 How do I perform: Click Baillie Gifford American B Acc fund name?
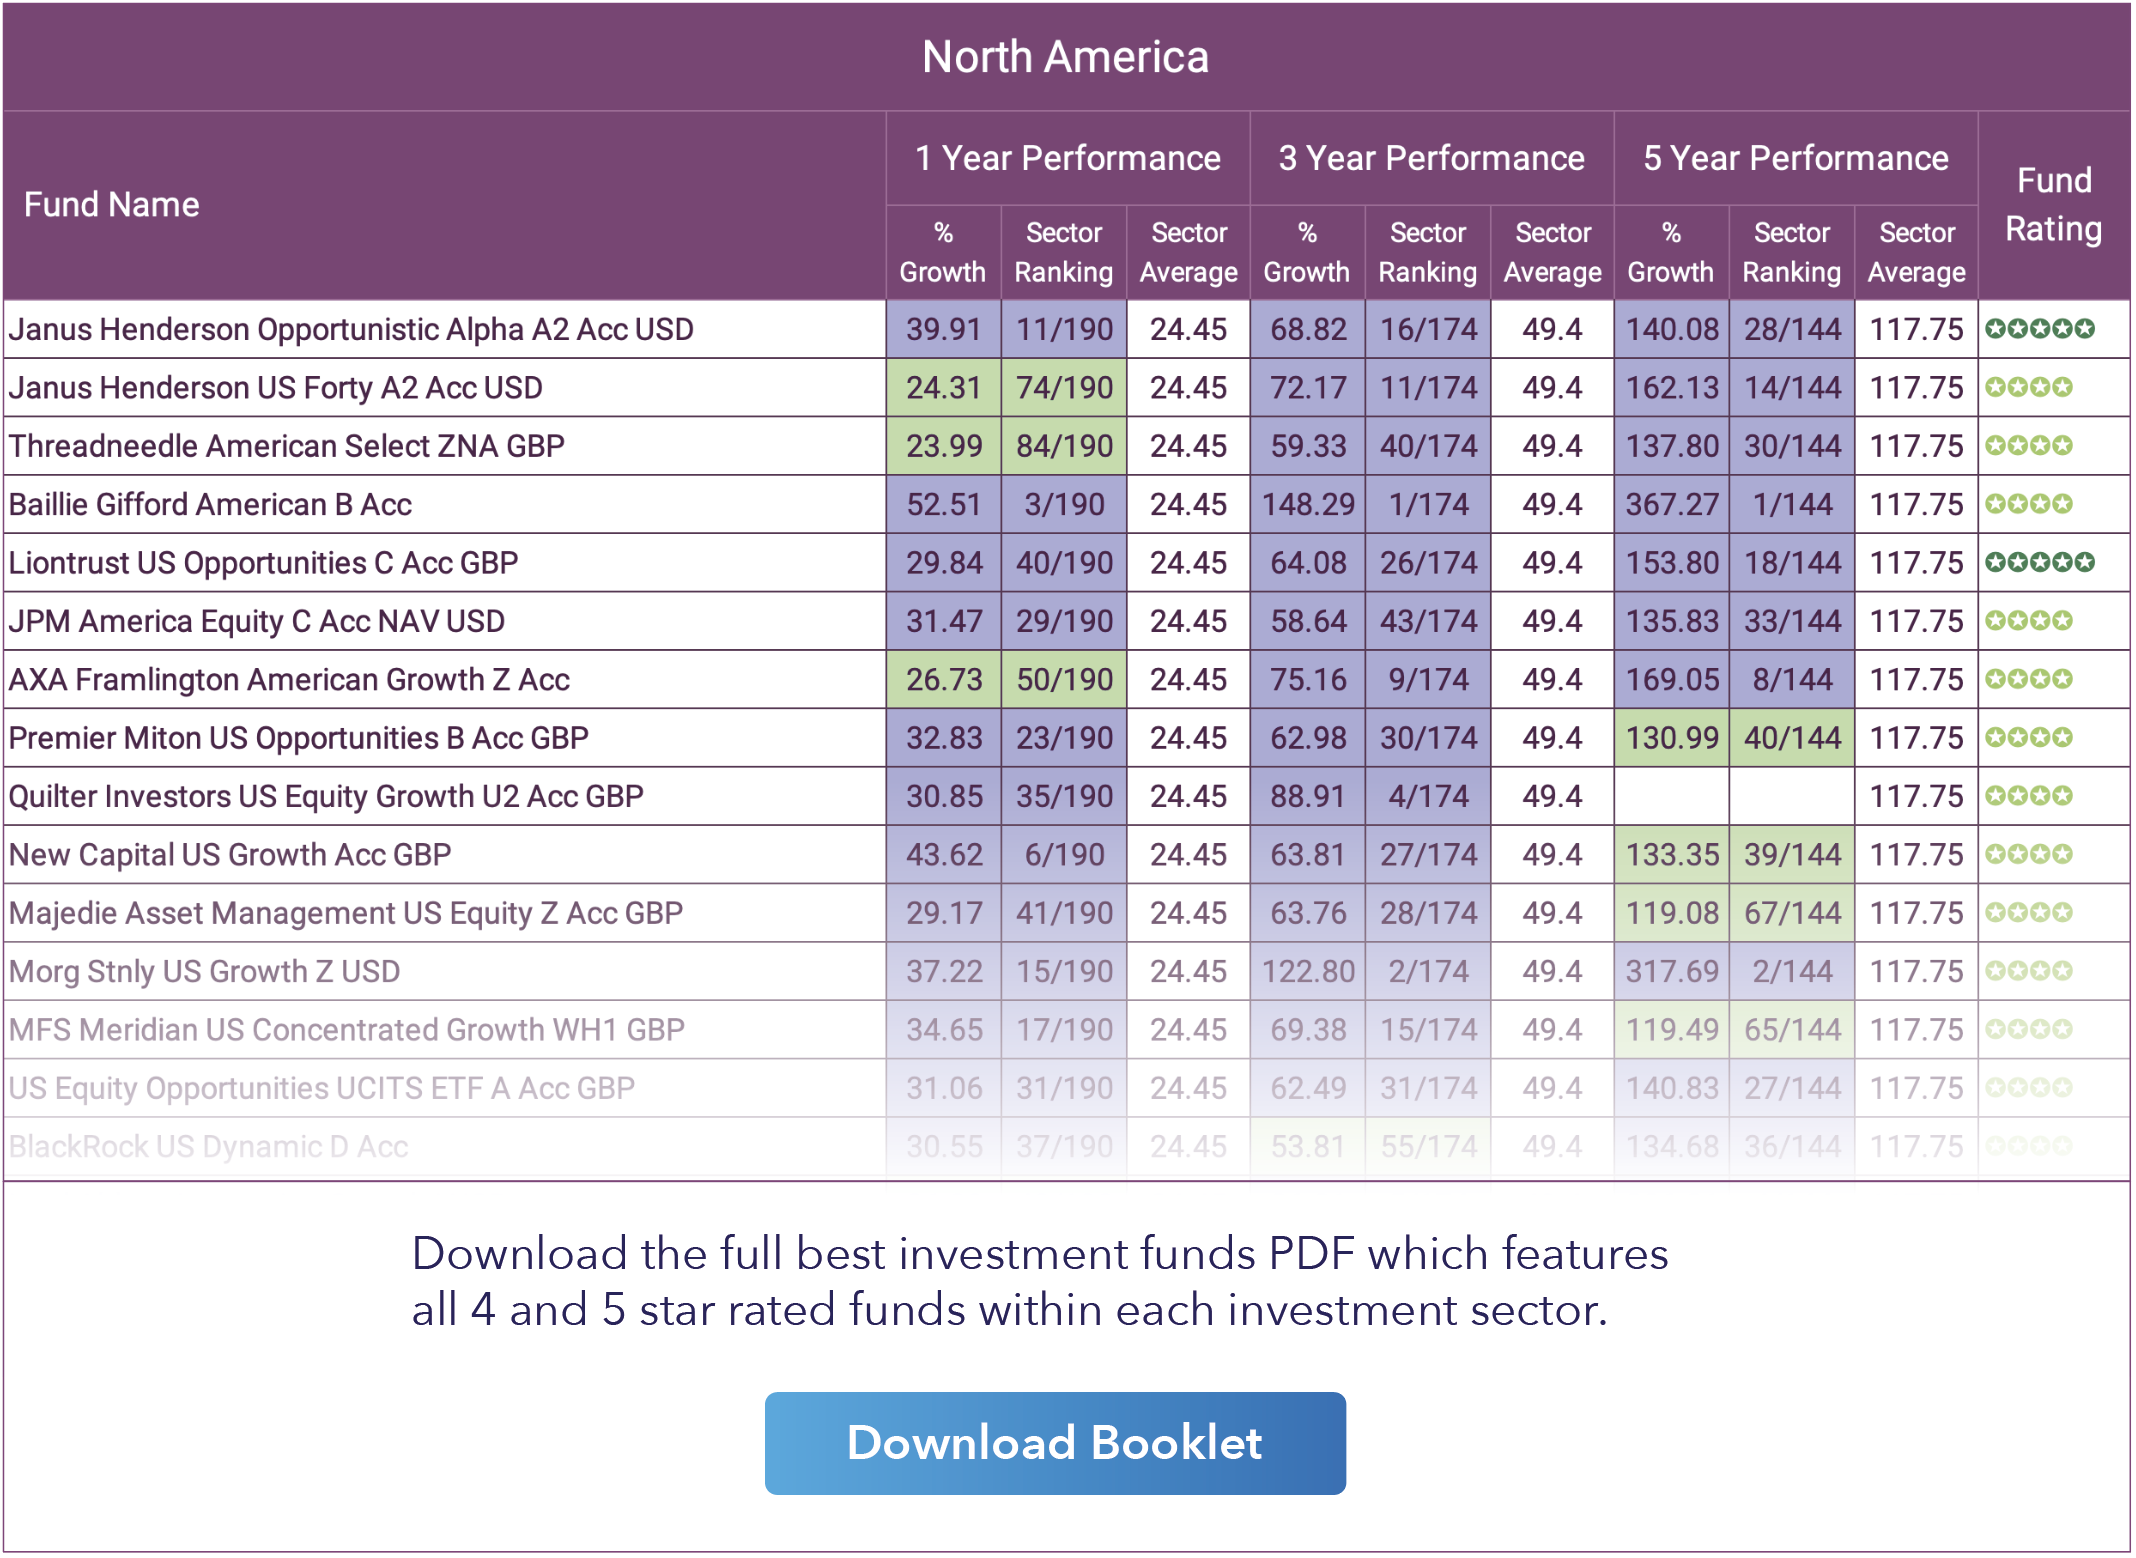tap(210, 504)
